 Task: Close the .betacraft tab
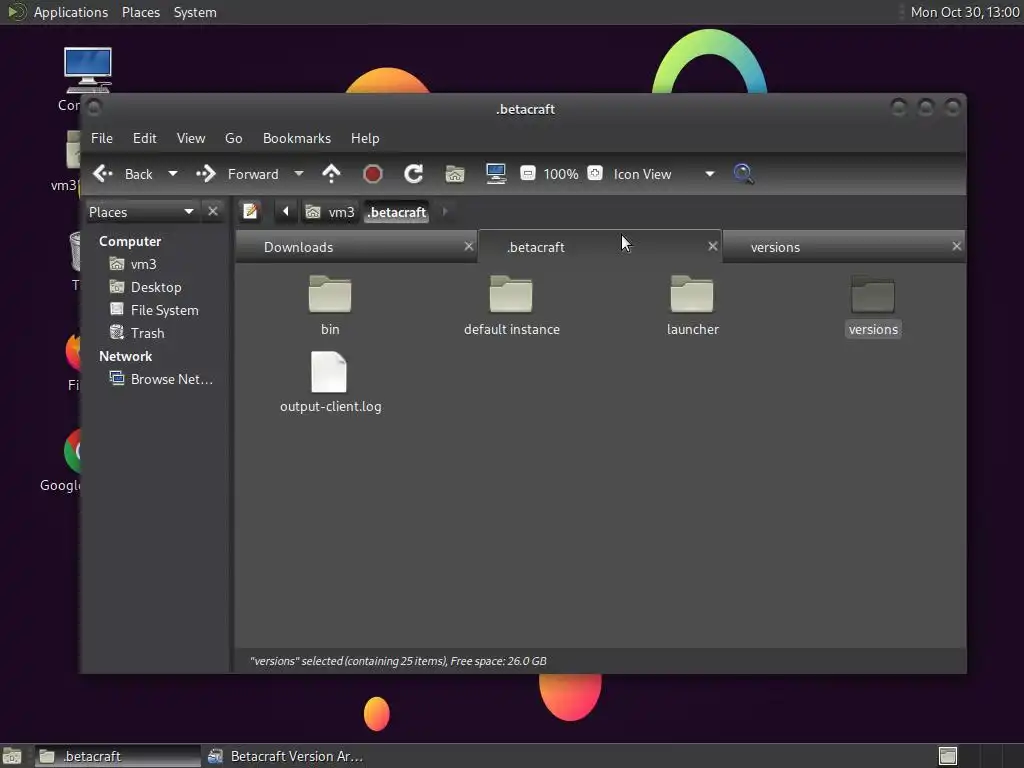(x=712, y=246)
